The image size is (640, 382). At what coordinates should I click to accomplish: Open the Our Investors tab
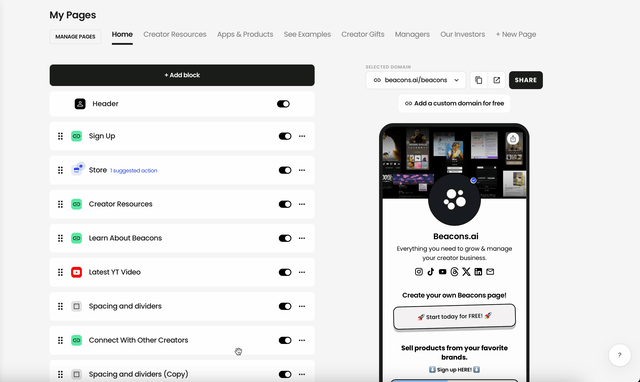[462, 34]
